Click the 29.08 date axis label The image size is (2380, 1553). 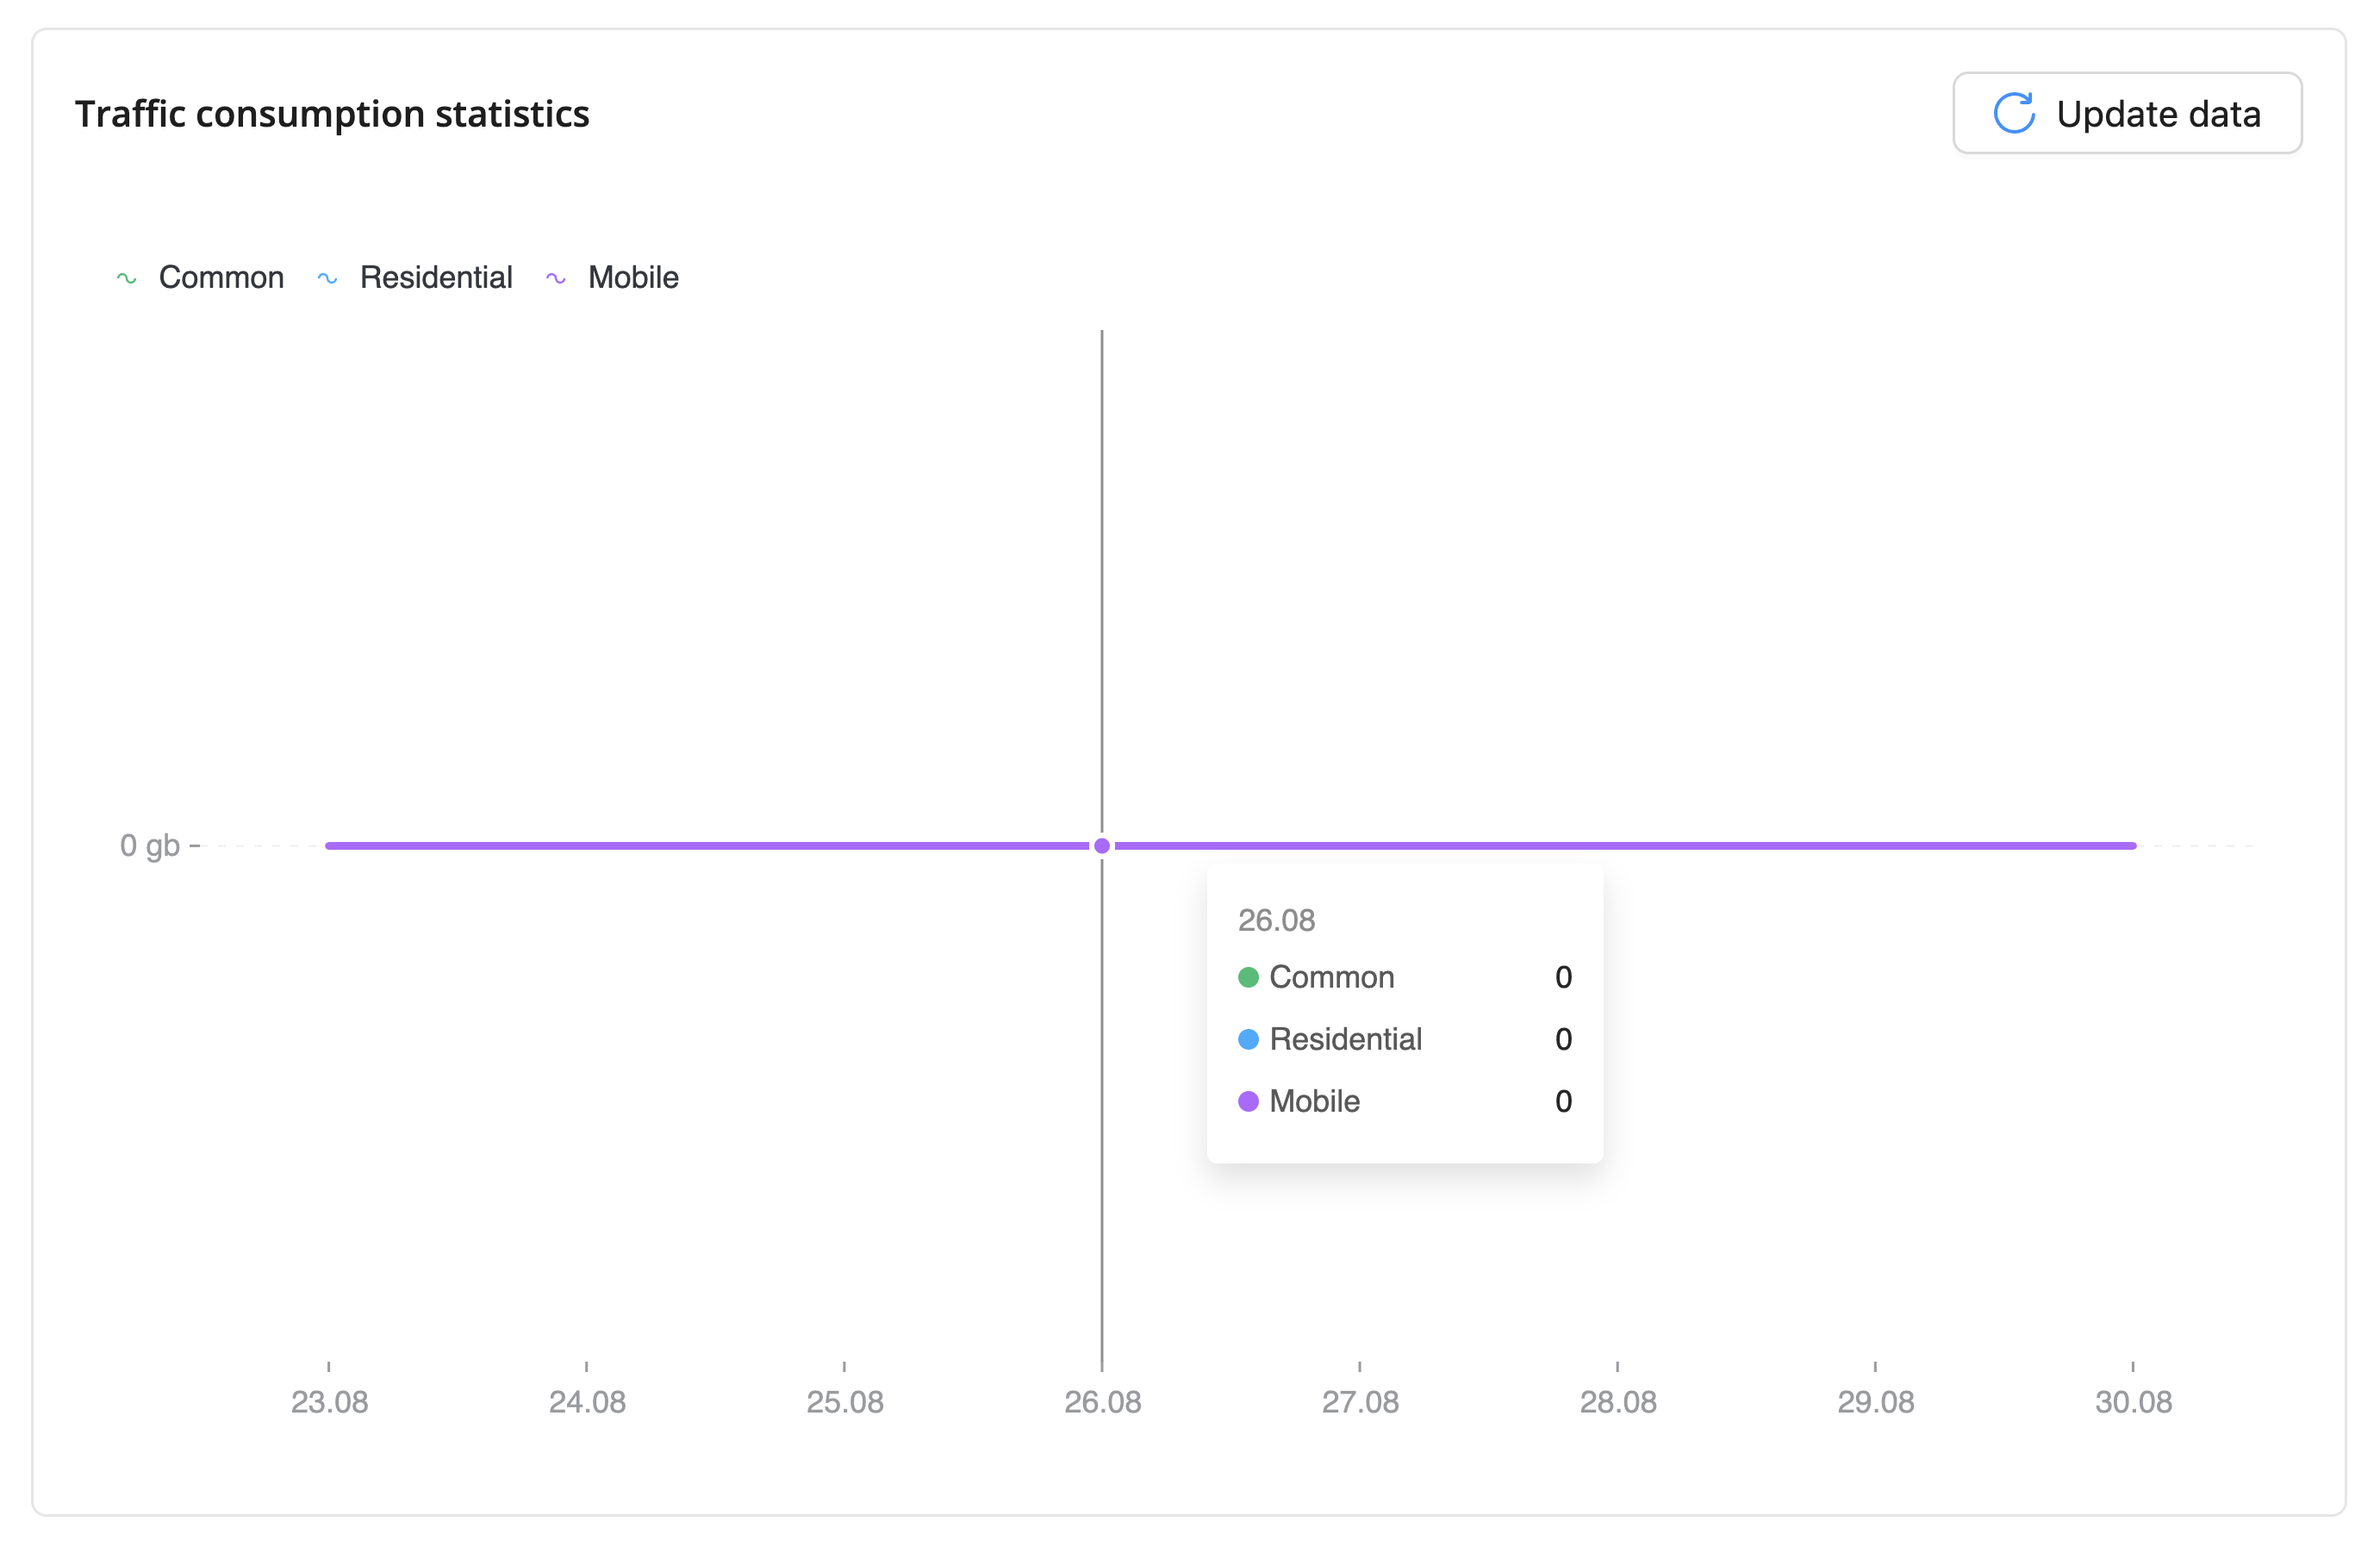pyautogui.click(x=1875, y=1402)
